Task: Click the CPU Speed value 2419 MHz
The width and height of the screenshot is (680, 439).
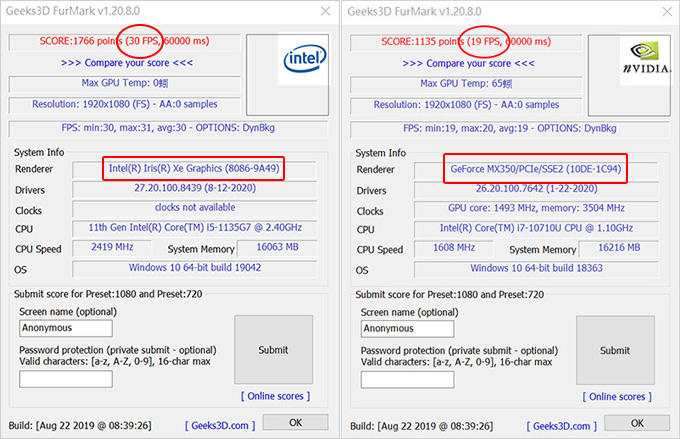Action: (112, 247)
